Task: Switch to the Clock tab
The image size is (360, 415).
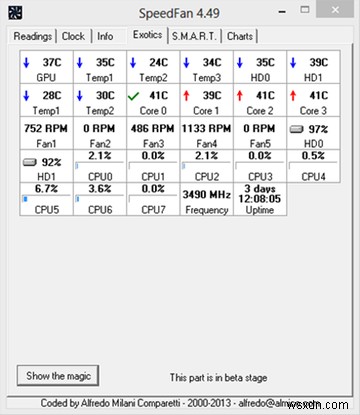Action: coord(73,36)
